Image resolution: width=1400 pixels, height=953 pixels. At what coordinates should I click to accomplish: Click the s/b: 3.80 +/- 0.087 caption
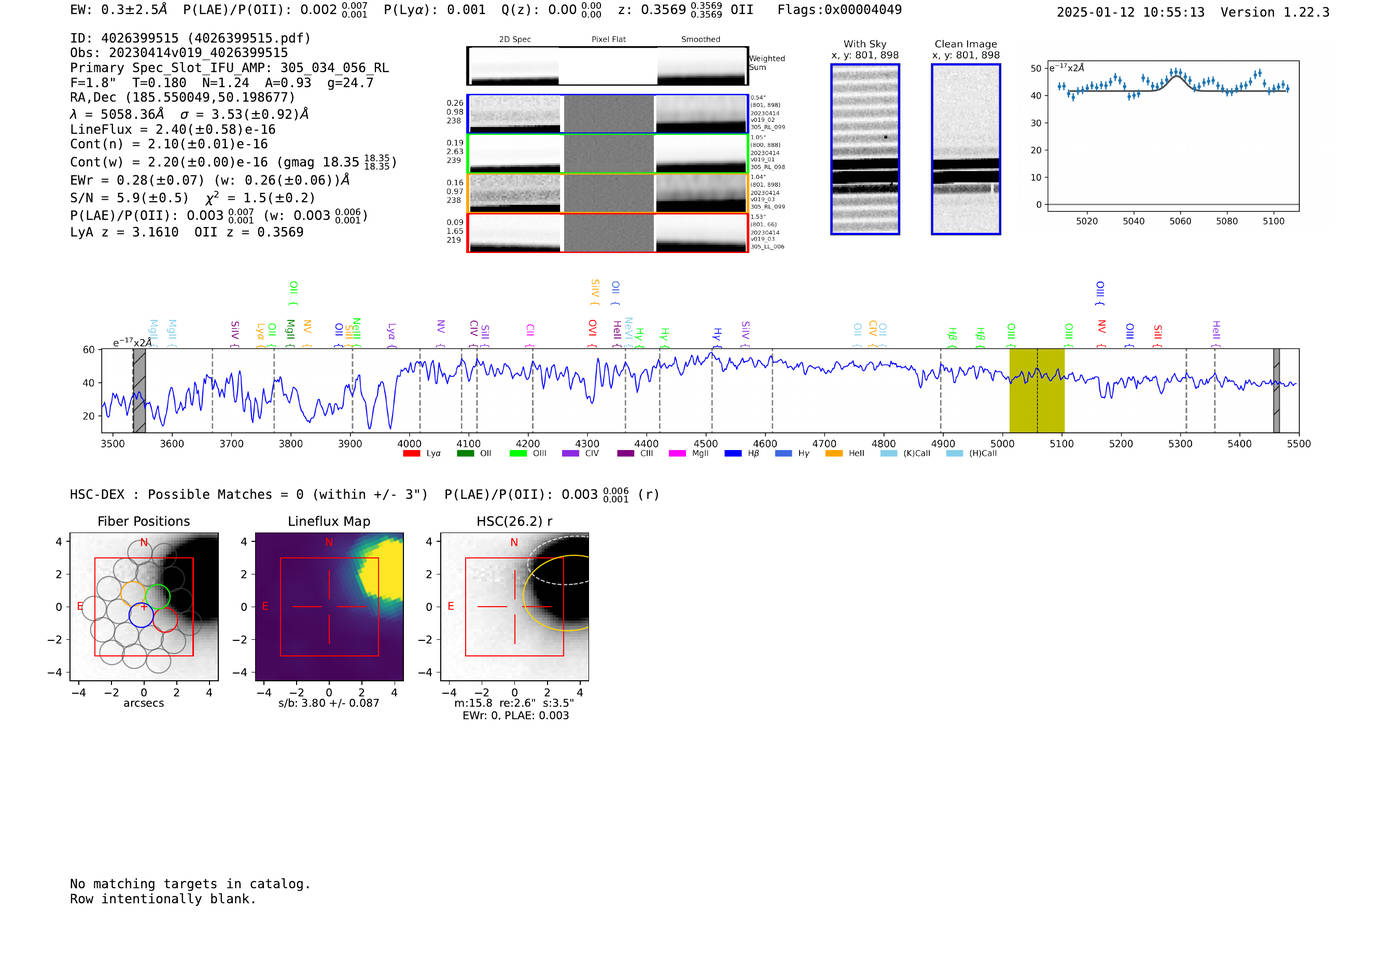(329, 703)
